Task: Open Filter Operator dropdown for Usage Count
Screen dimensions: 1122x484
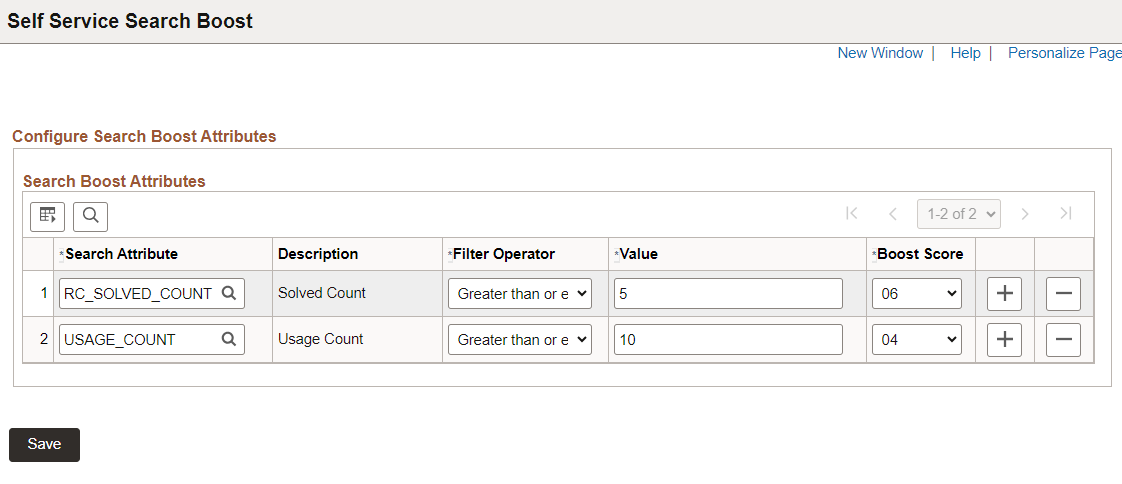Action: [x=520, y=339]
